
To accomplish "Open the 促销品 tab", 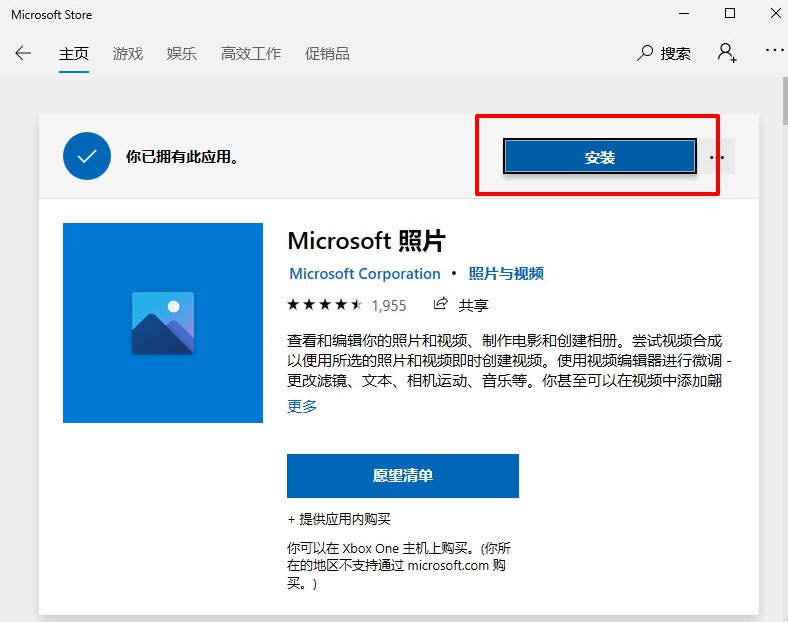I will point(327,53).
